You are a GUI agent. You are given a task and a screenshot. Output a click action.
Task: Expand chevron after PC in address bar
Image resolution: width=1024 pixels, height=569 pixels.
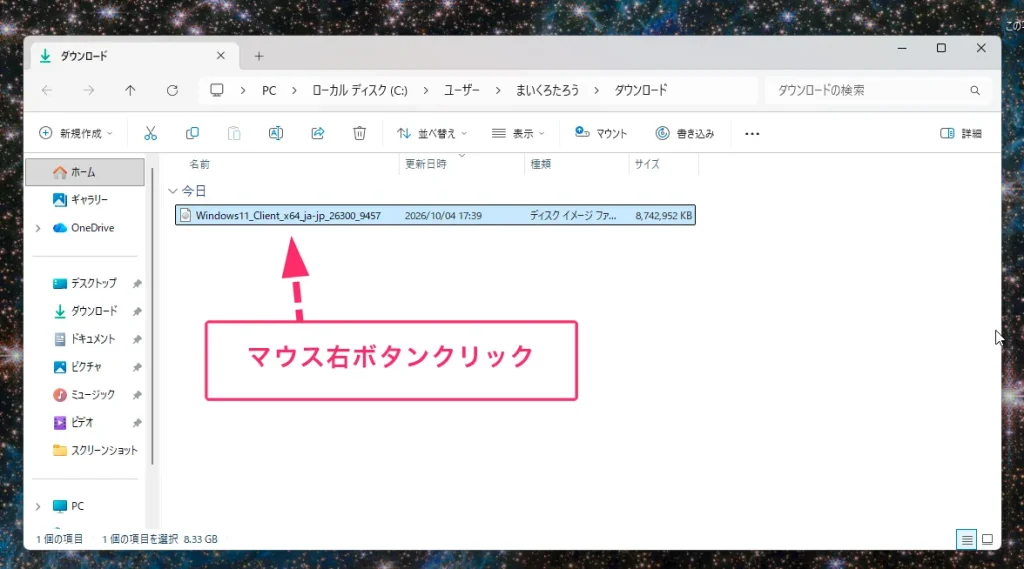(x=295, y=90)
